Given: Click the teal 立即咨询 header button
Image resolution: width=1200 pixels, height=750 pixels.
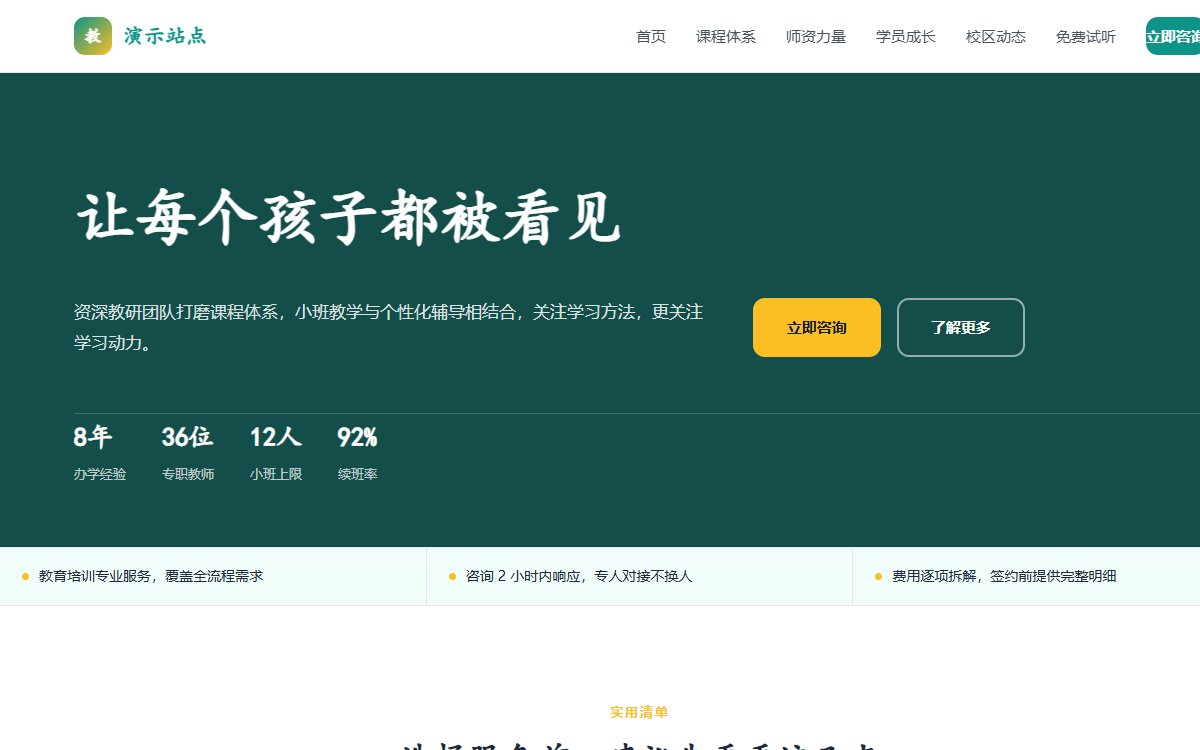Looking at the screenshot, I should coord(1173,36).
